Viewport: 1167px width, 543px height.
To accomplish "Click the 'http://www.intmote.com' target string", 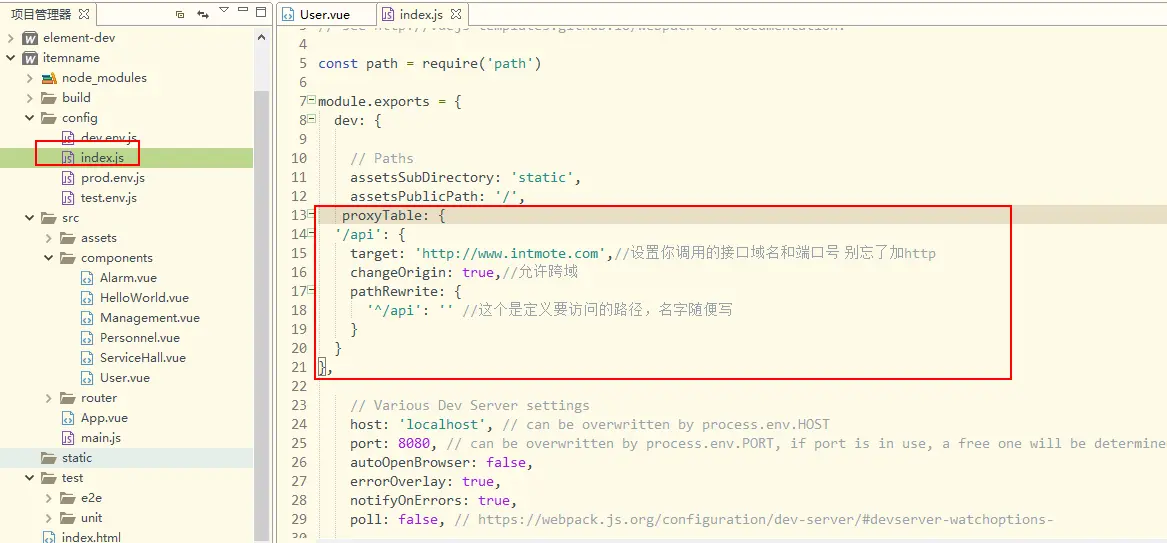I will click(511, 254).
